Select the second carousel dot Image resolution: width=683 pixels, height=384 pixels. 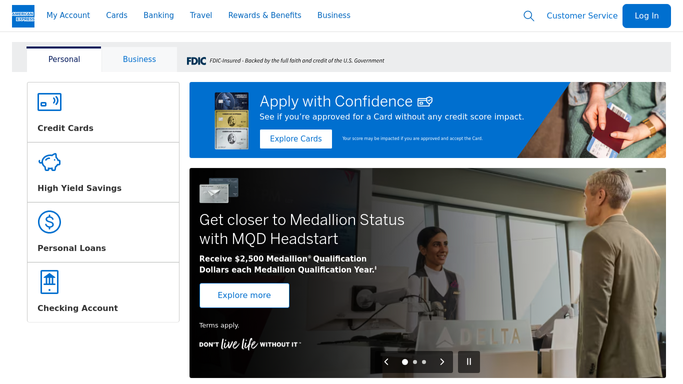(x=415, y=362)
